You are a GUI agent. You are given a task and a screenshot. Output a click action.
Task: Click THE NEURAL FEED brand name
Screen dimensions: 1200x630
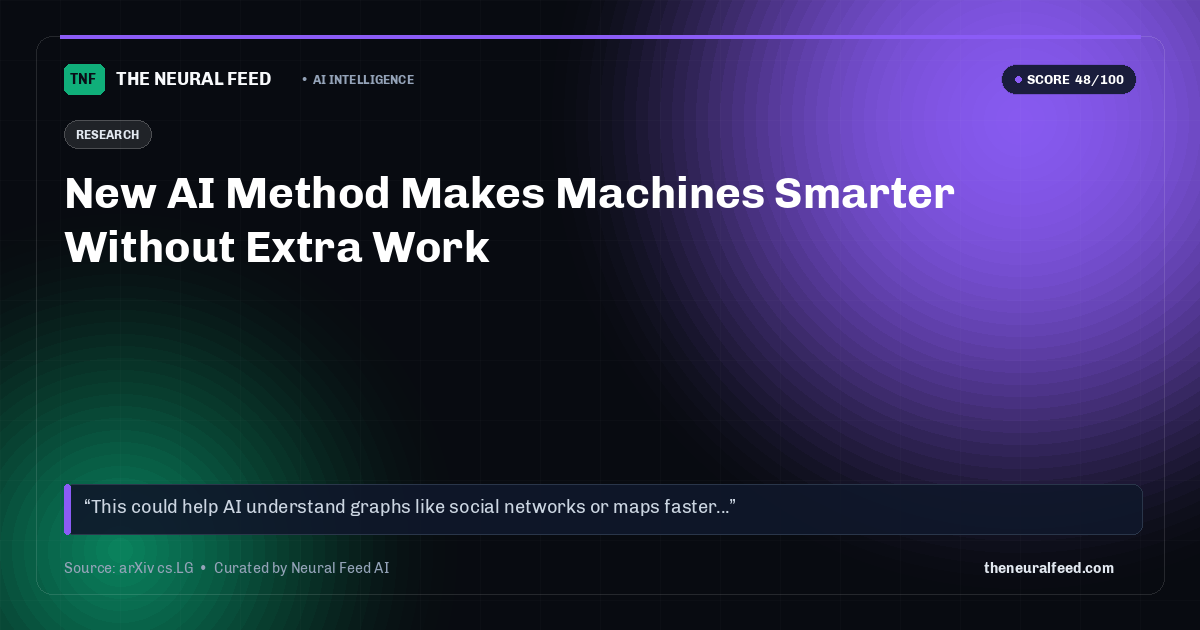click(193, 79)
